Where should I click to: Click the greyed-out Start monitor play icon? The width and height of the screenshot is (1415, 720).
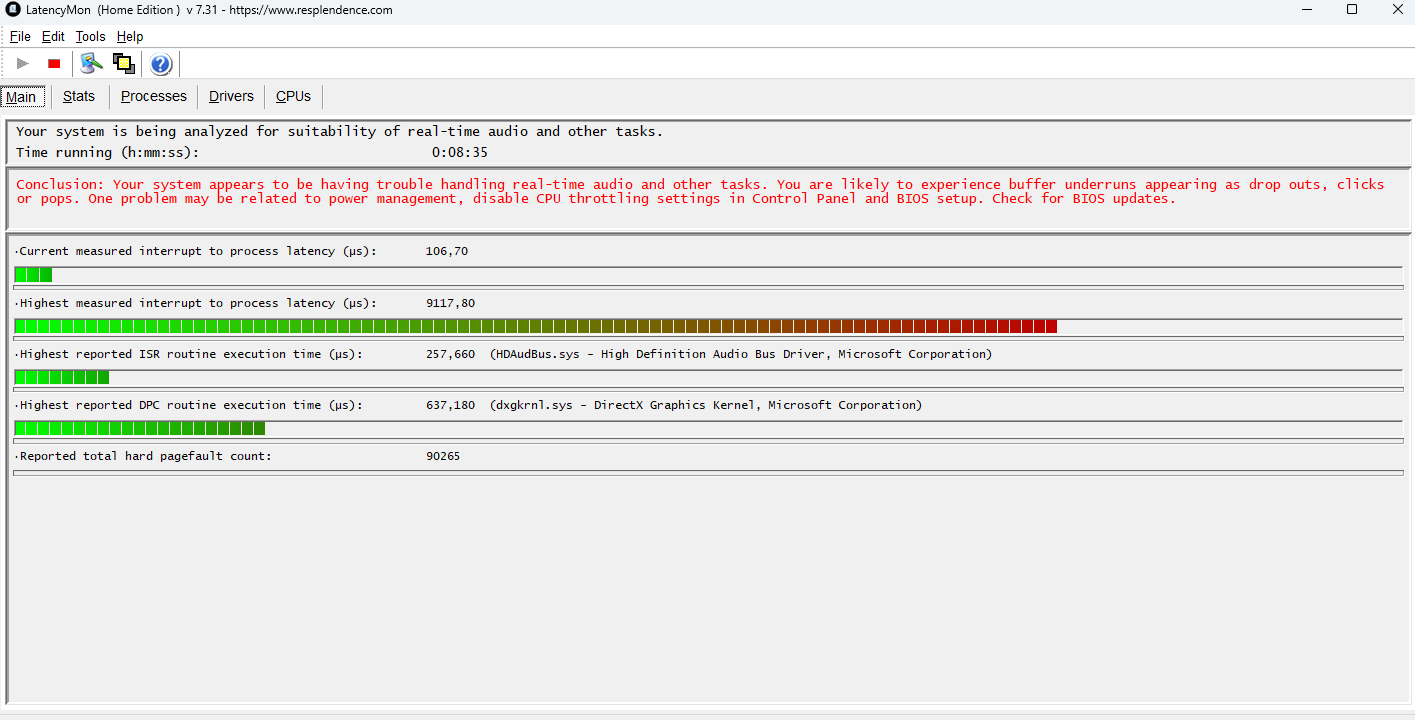(23, 64)
